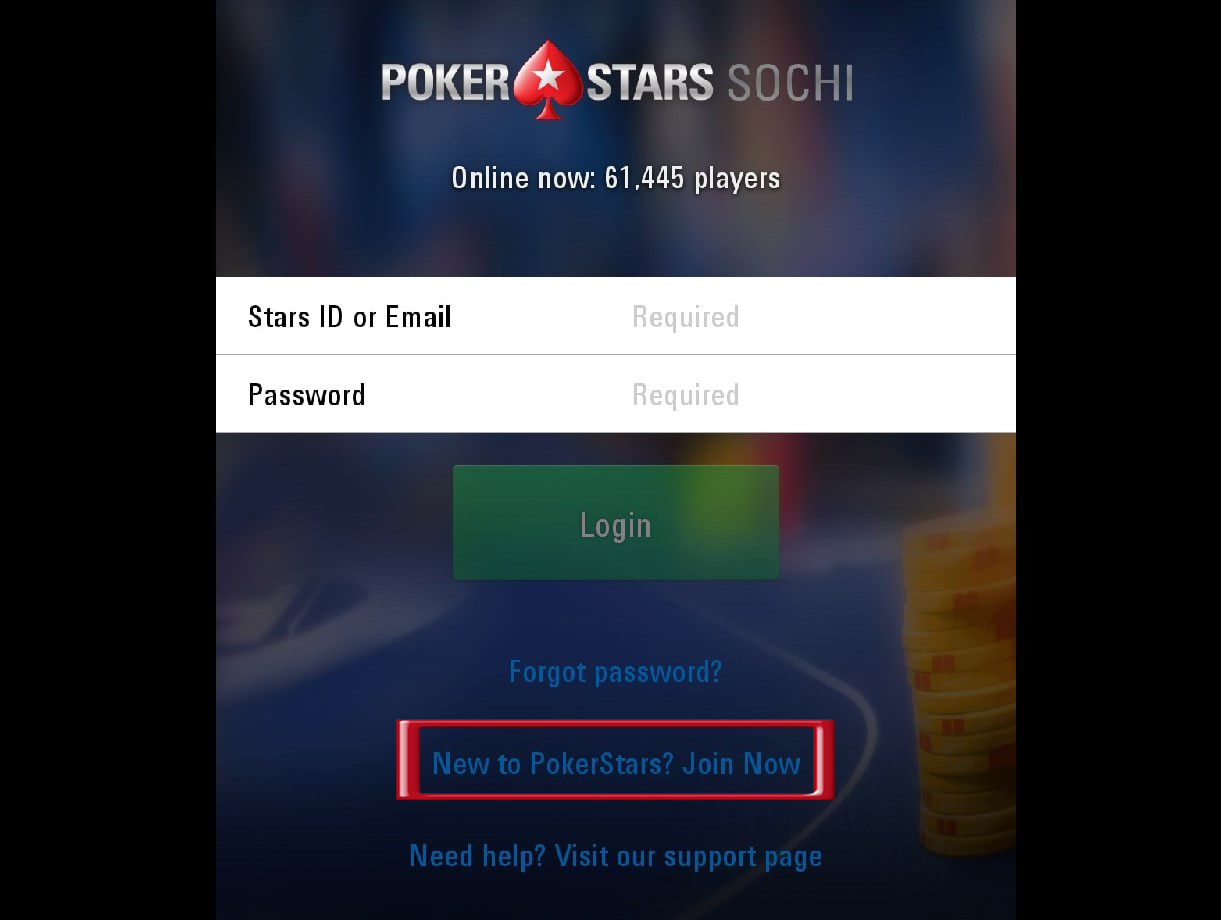The image size is (1221, 920).
Task: Click the Required placeholder in the Stars ID row
Action: coord(686,318)
